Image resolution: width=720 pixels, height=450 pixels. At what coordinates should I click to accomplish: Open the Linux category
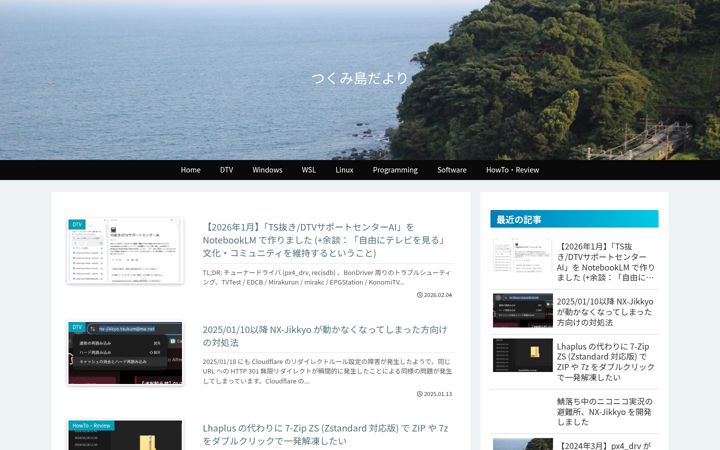point(344,170)
